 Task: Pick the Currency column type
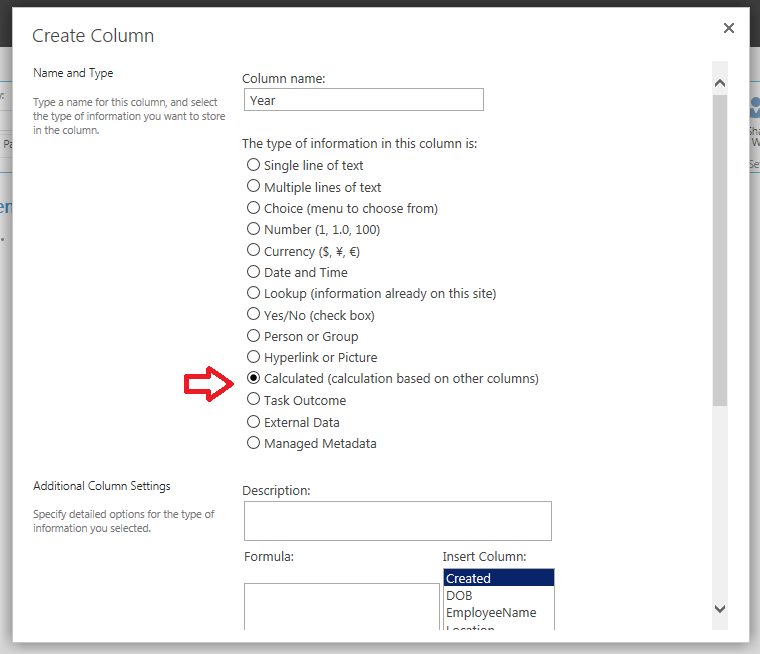tap(254, 251)
